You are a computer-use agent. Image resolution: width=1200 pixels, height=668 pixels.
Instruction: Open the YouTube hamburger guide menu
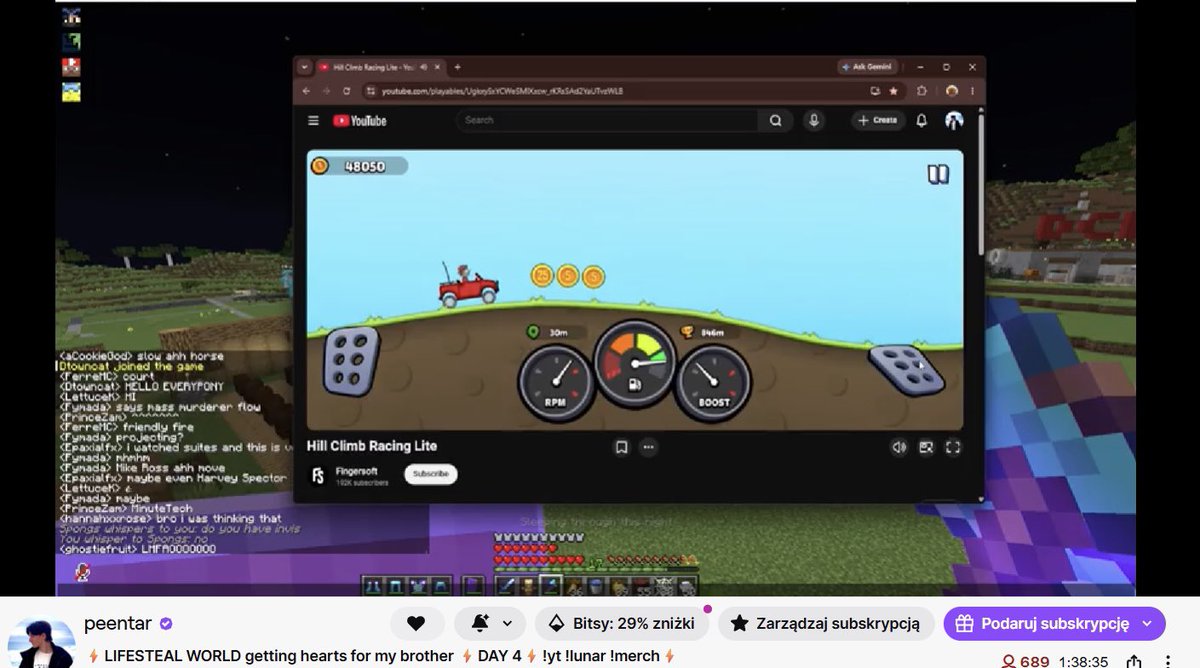[x=313, y=120]
